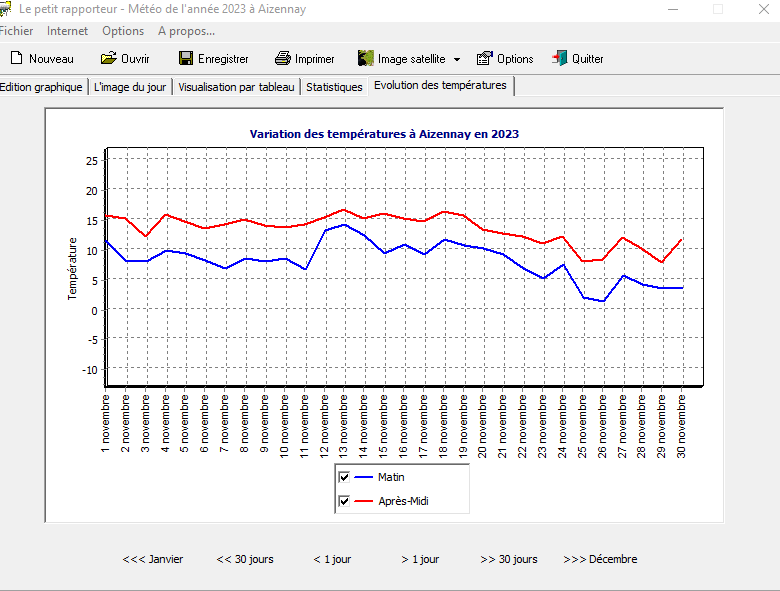This screenshot has height=591, width=780.
Task: Toggle the Matin series checkbox
Action: [344, 477]
